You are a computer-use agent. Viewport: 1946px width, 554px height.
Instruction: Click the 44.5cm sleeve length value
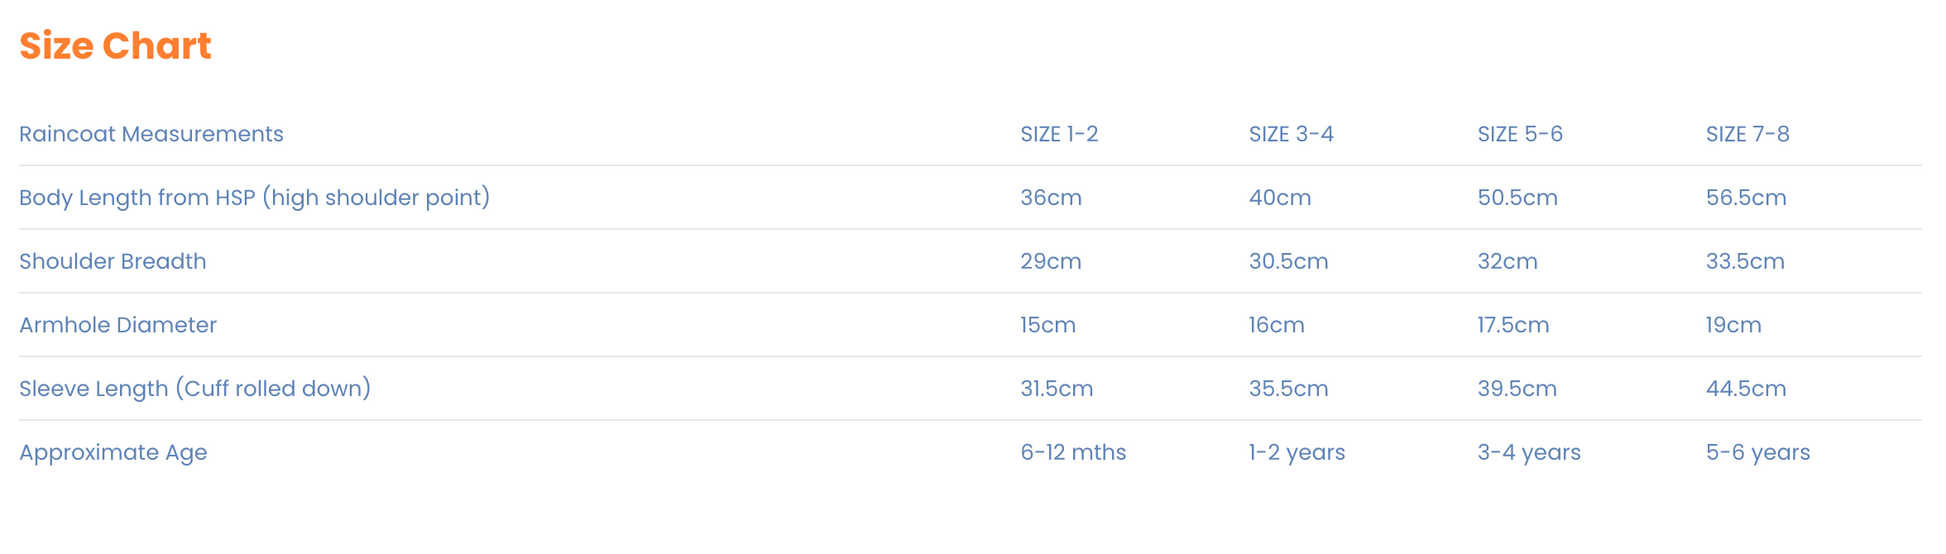click(x=1745, y=388)
